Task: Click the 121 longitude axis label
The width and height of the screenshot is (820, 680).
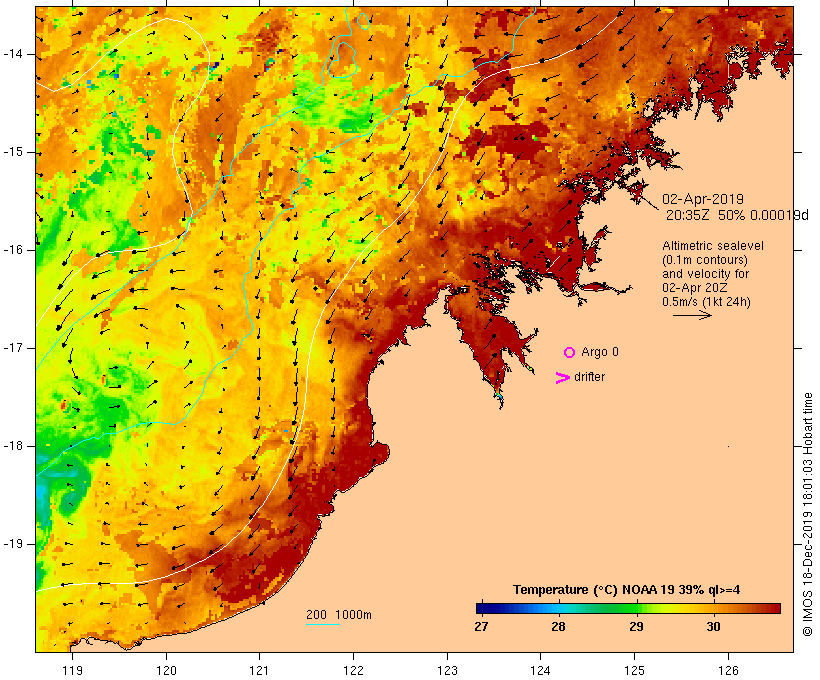Action: coord(259,670)
